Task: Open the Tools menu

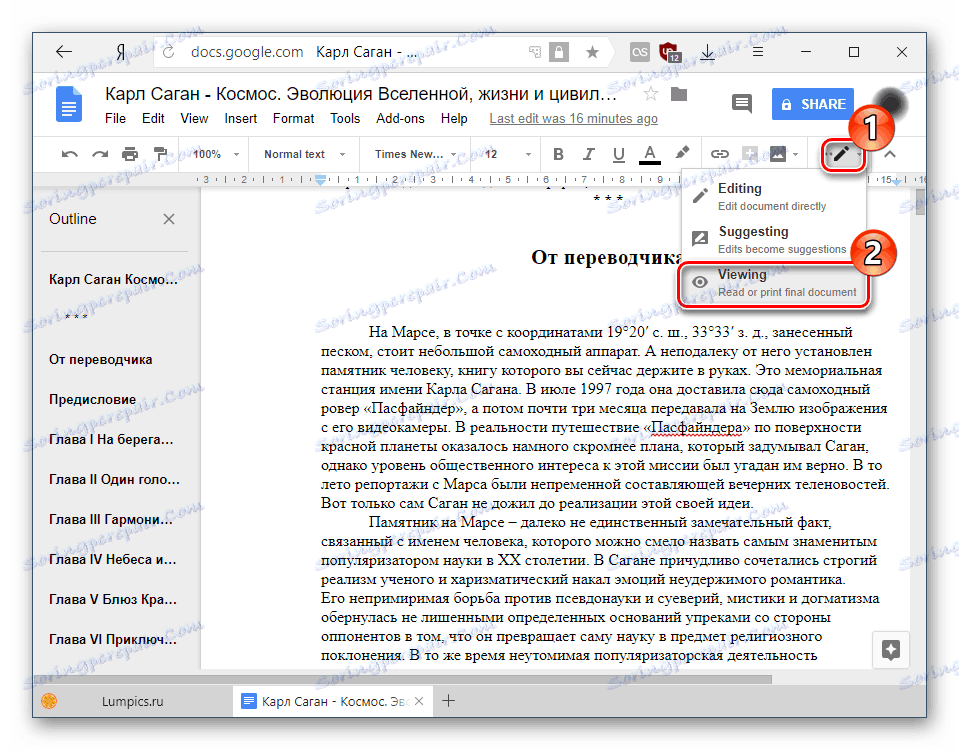Action: click(x=345, y=119)
